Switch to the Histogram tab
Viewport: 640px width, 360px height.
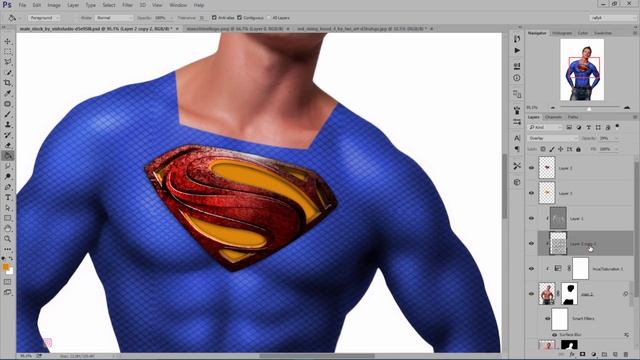pyautogui.click(x=562, y=33)
